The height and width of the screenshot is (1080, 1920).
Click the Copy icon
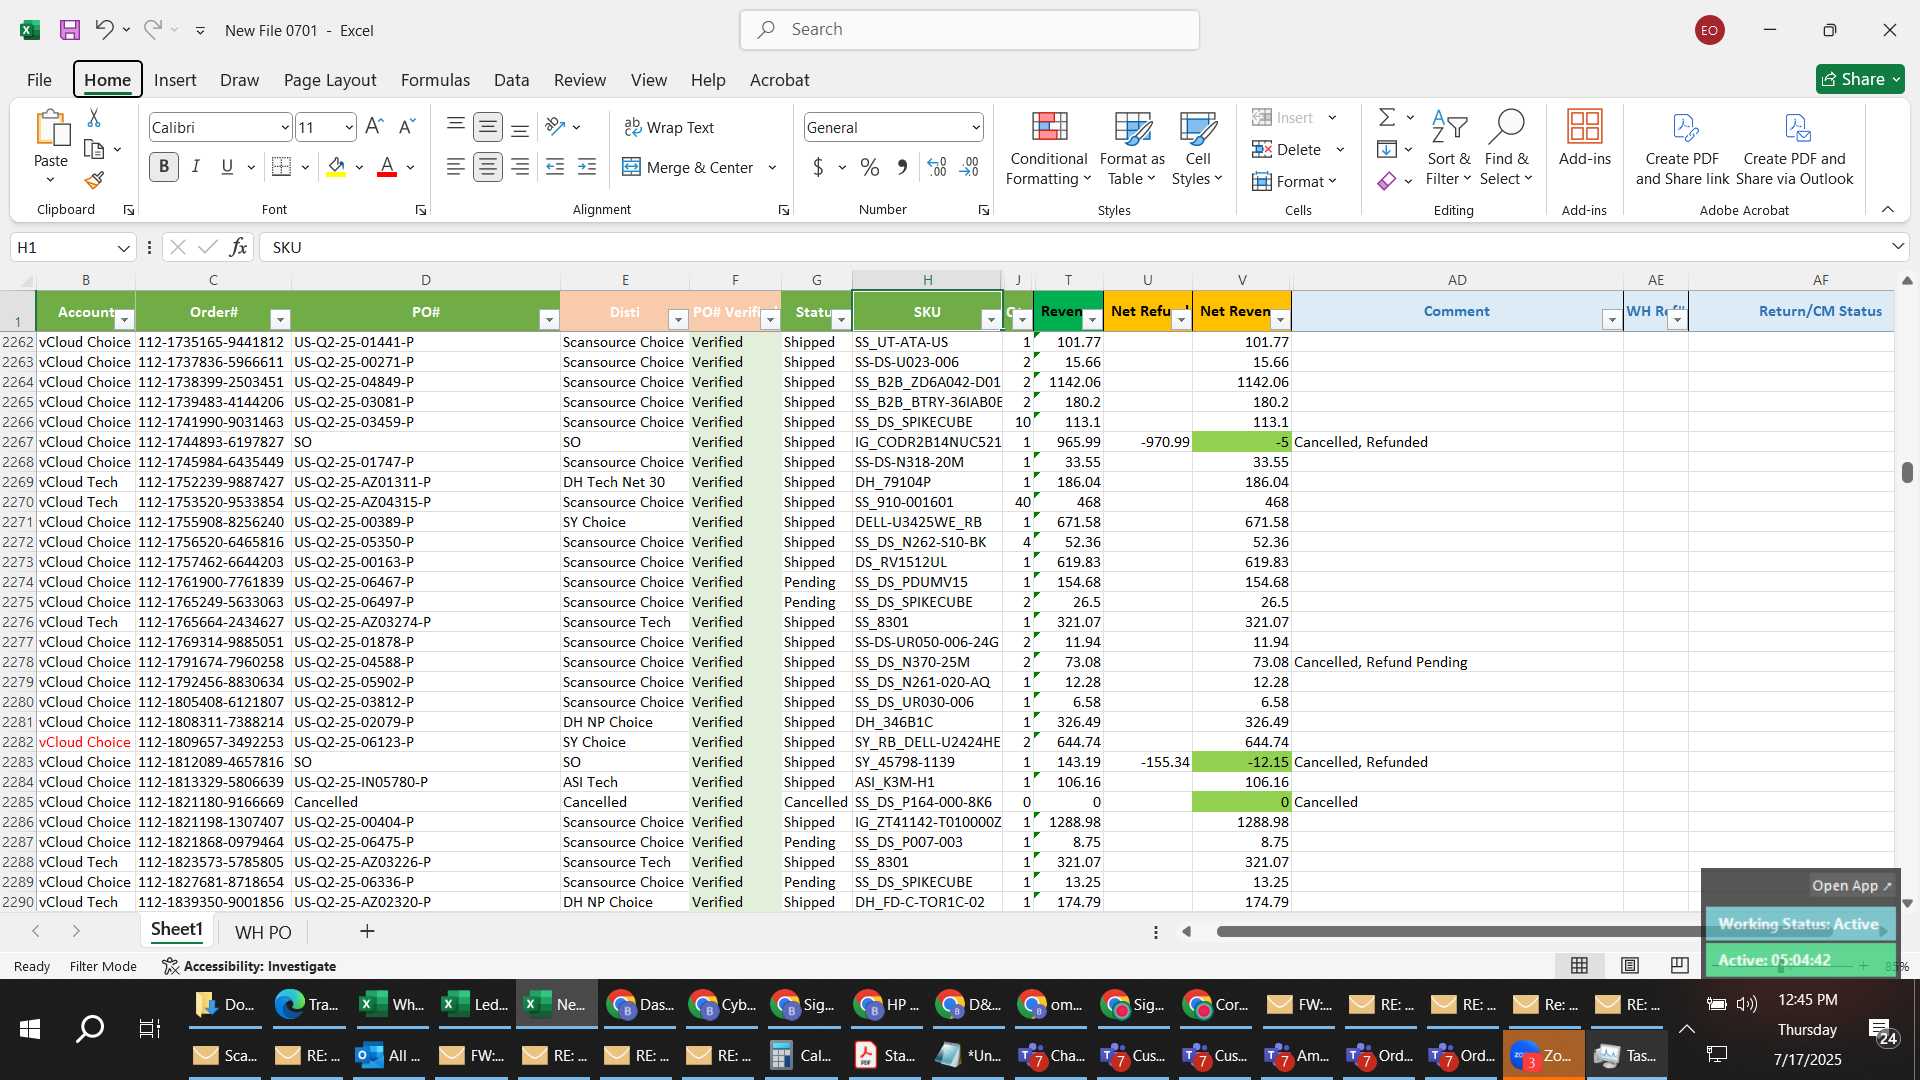[94, 149]
